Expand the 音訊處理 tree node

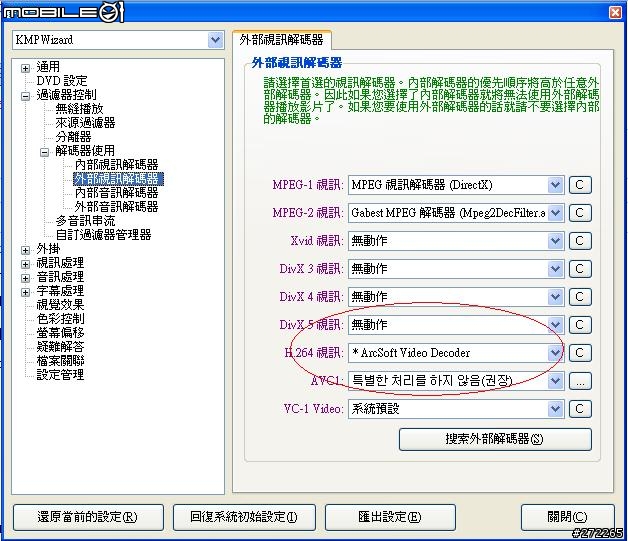[25, 278]
